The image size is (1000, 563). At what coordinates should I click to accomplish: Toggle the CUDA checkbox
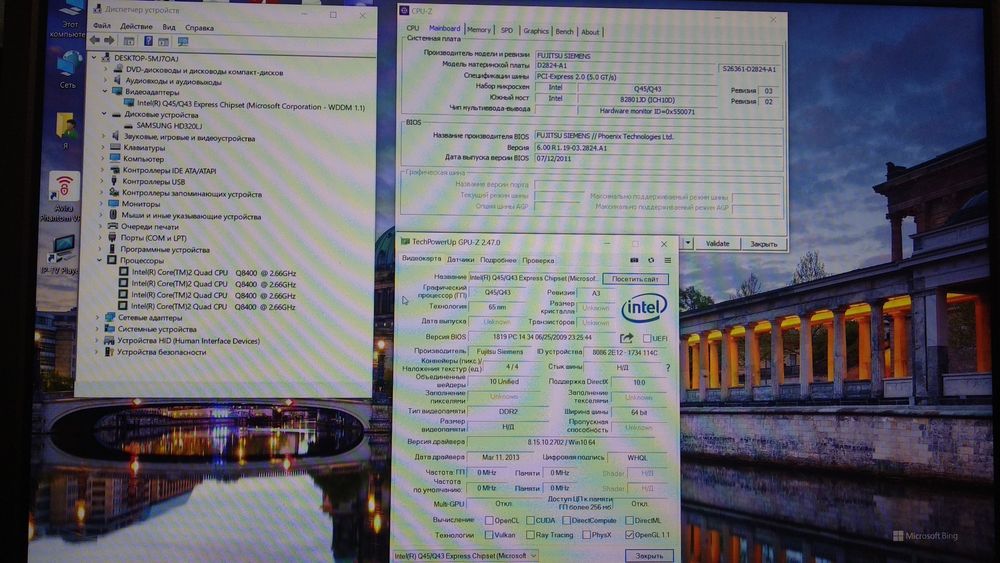pos(530,520)
